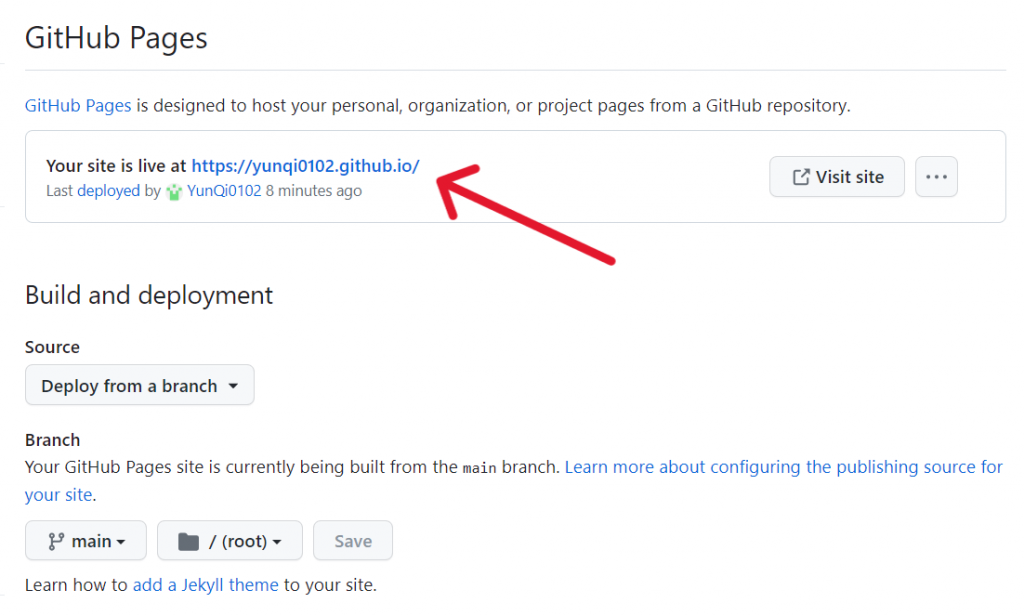Open the YunQi0102 username link
Screen dimensions: 1024x616
[224, 191]
